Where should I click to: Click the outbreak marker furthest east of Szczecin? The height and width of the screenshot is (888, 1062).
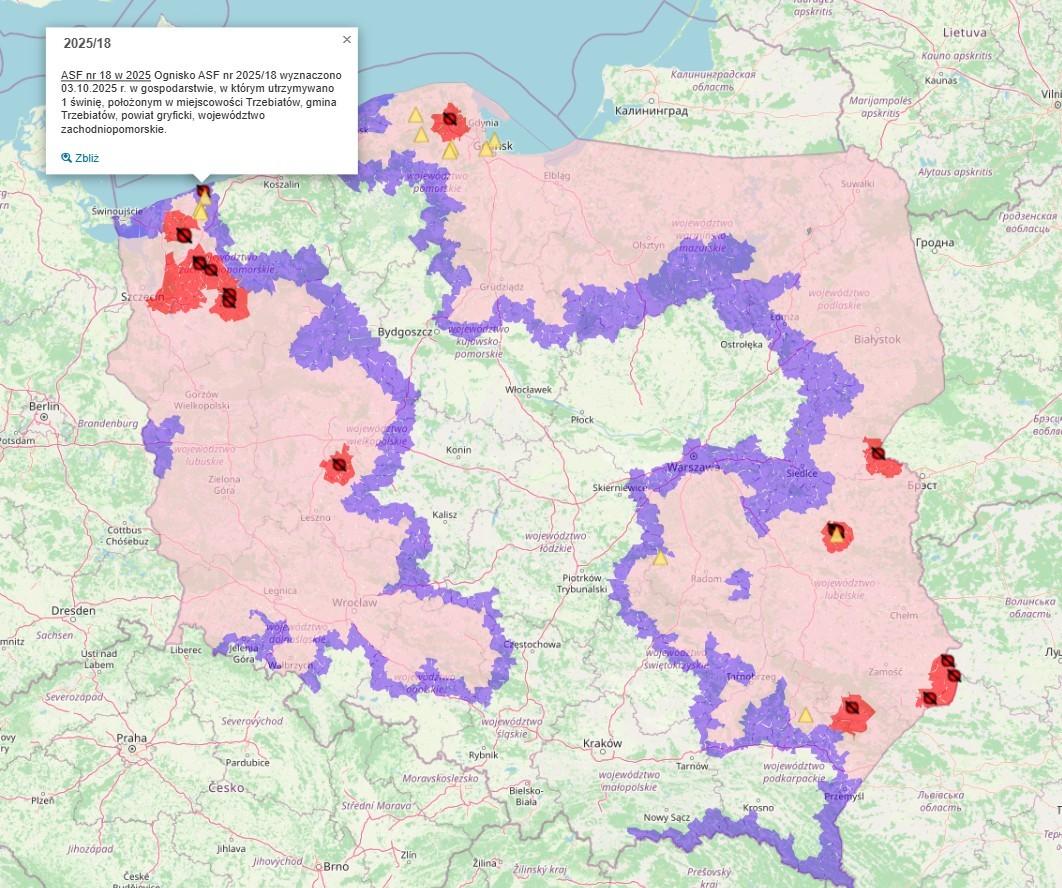pos(229,297)
